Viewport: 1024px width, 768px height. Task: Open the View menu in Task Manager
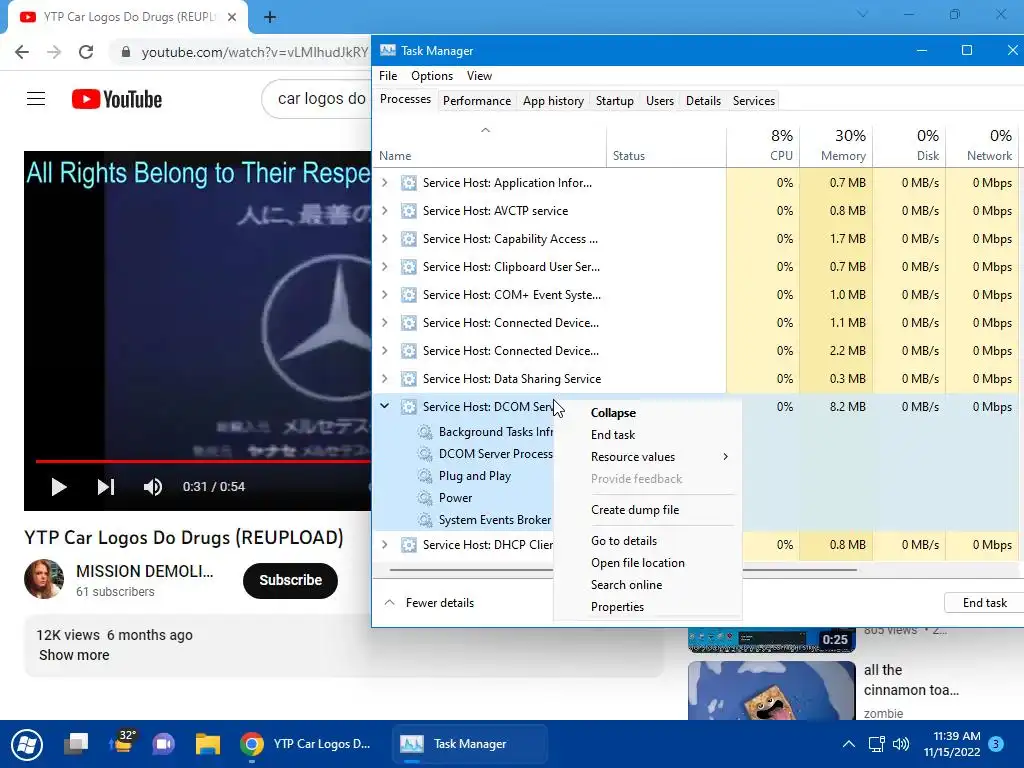(x=479, y=76)
